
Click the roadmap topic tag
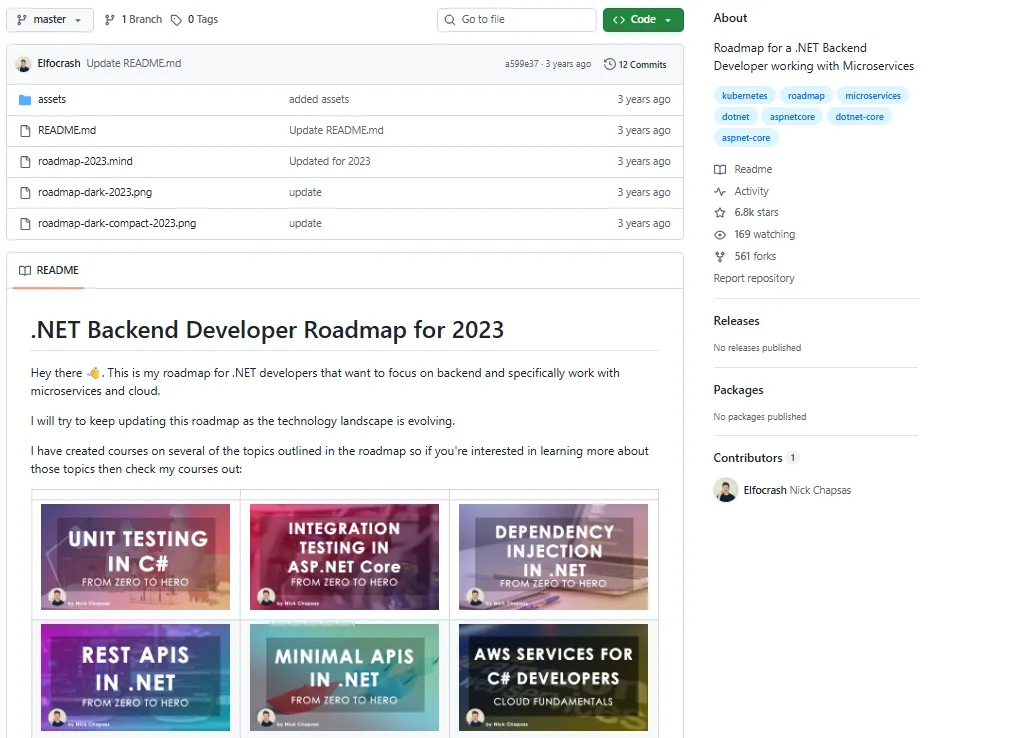[806, 96]
